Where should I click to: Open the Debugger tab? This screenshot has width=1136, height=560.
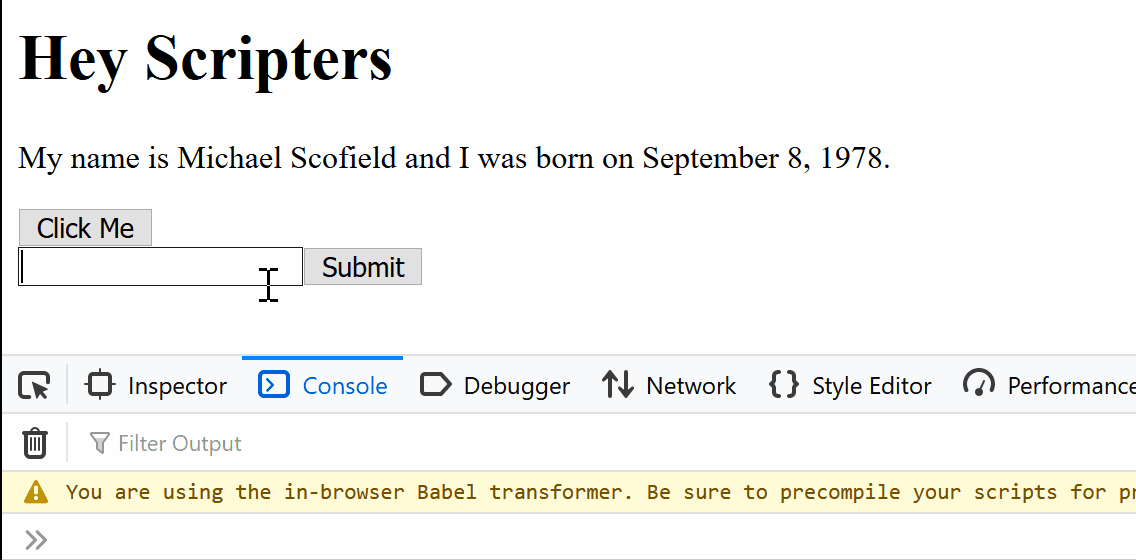pyautogui.click(x=495, y=385)
